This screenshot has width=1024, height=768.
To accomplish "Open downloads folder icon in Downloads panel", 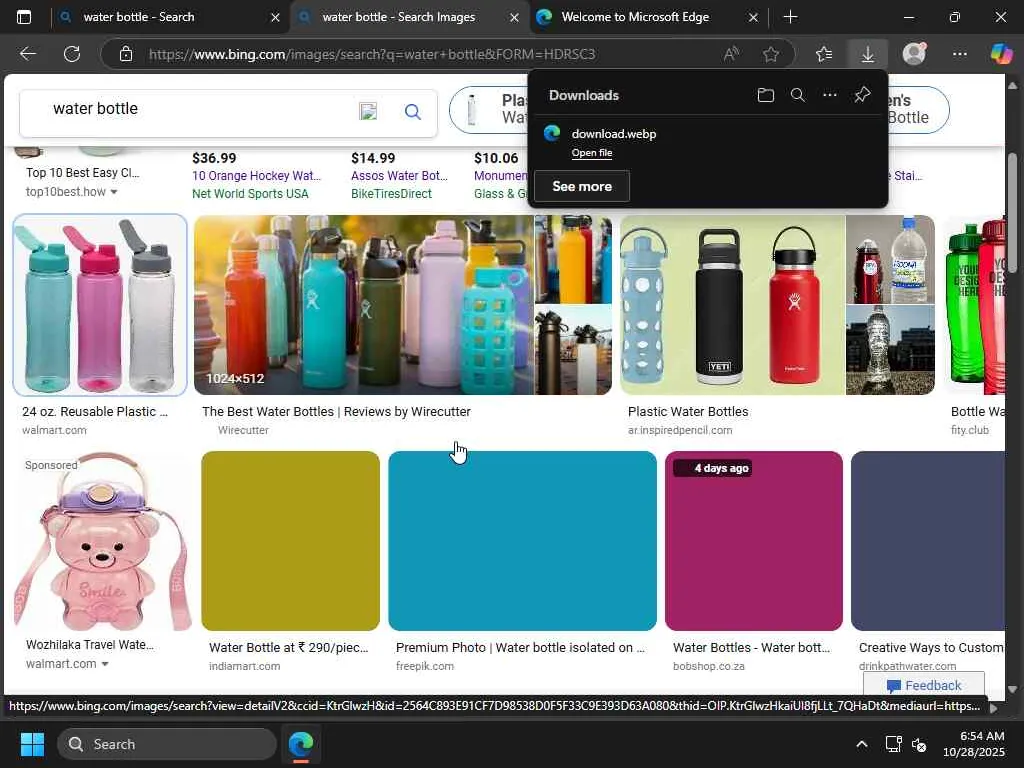I will (765, 95).
